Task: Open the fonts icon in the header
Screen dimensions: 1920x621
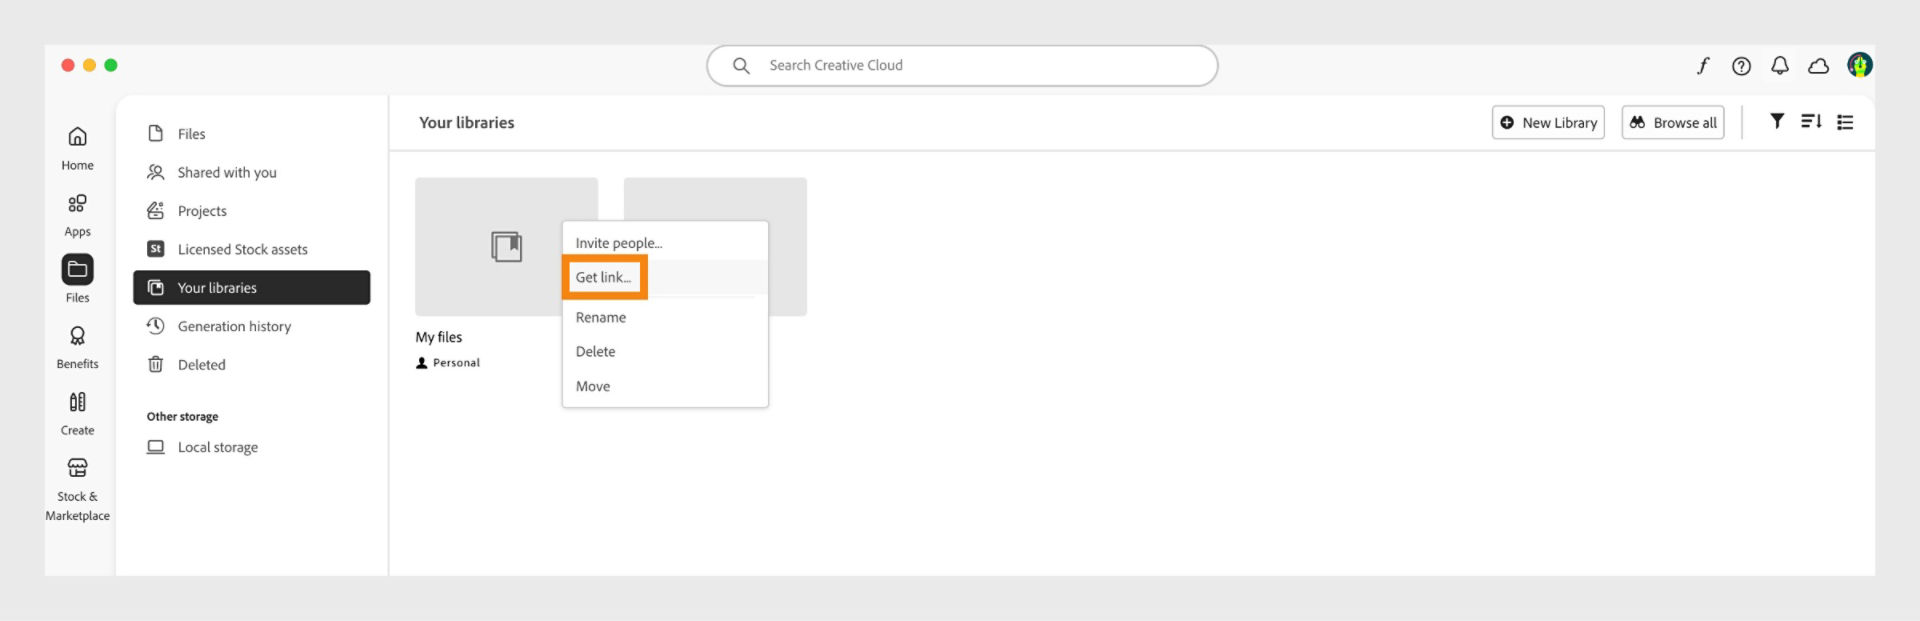Action: tap(1703, 65)
